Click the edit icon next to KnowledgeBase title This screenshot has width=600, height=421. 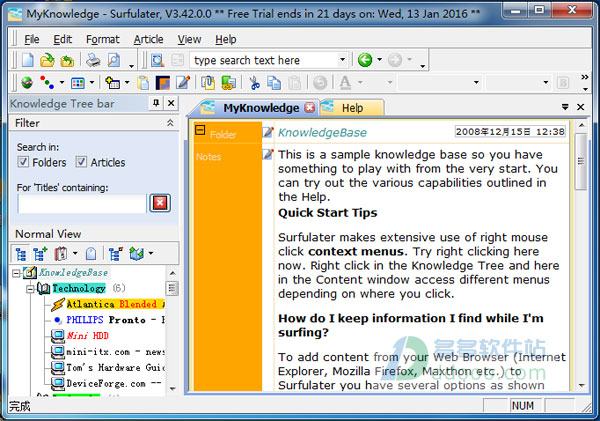click(268, 132)
